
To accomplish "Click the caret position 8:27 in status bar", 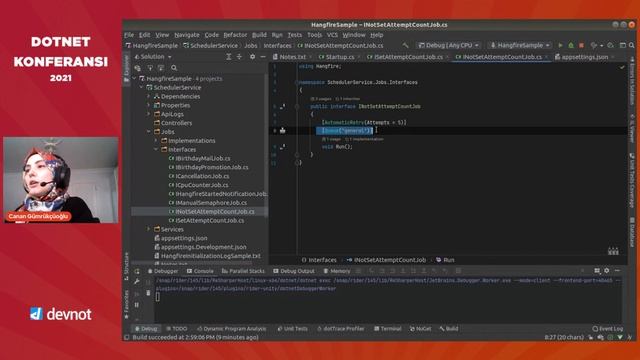I will (x=564, y=338).
